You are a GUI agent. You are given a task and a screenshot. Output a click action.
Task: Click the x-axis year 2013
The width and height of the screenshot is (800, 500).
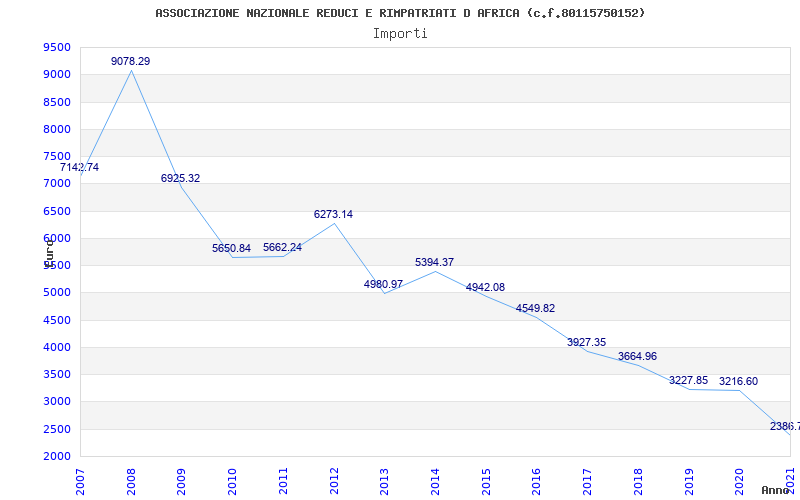[x=384, y=481]
